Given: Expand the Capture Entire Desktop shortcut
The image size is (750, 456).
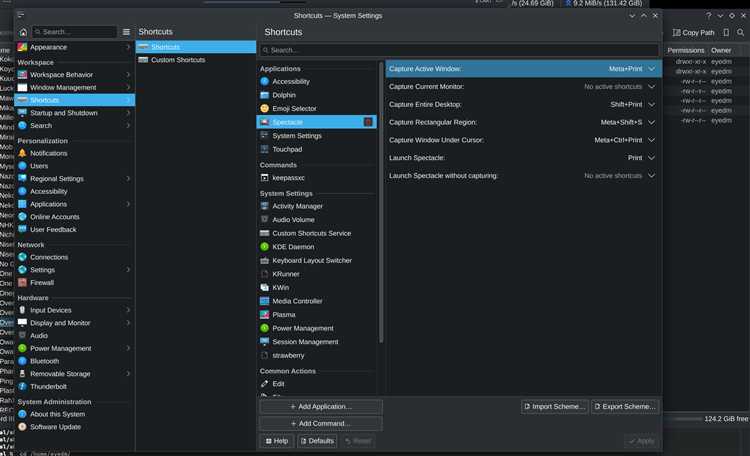Looking at the screenshot, I should (x=651, y=104).
